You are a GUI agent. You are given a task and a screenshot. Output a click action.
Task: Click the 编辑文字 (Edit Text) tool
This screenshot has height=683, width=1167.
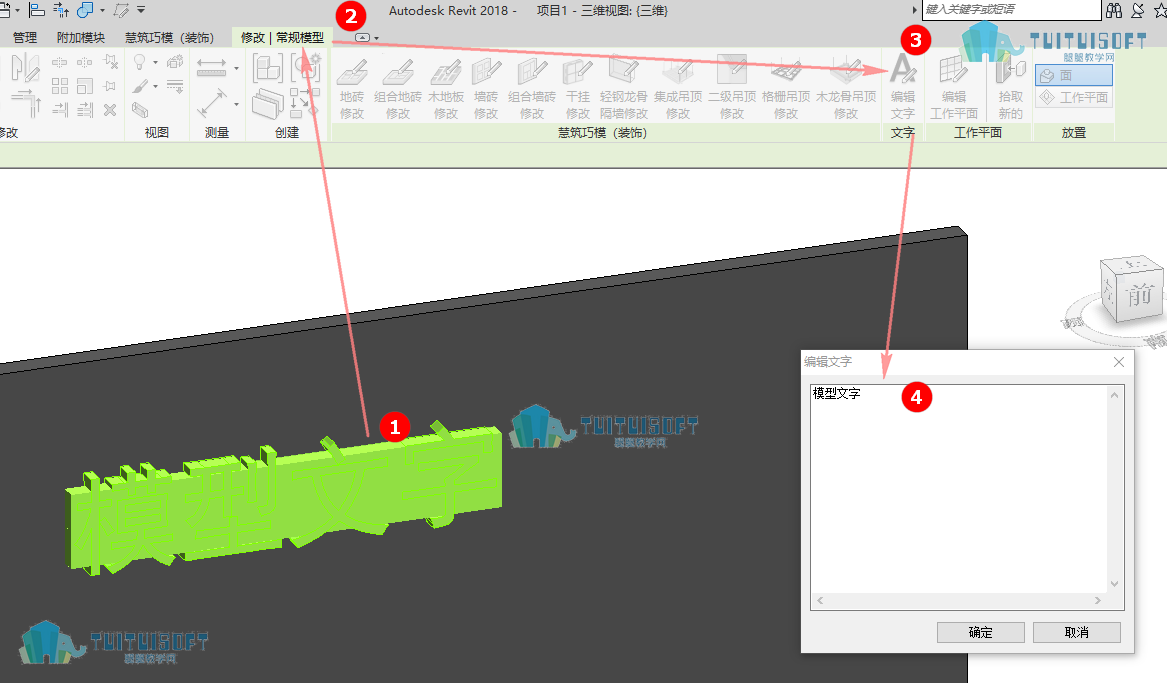point(903,87)
